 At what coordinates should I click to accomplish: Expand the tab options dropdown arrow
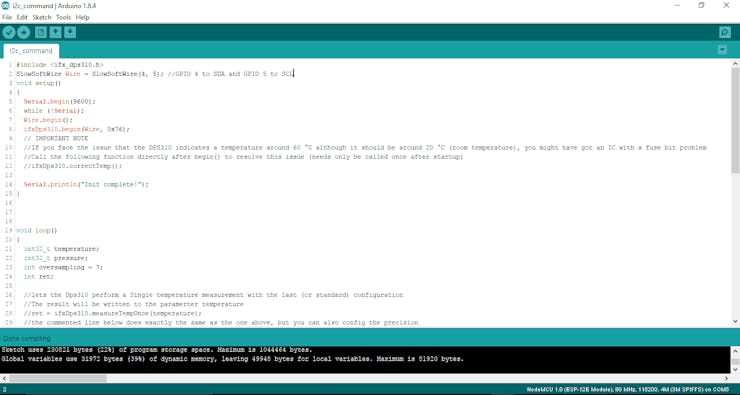(x=722, y=50)
